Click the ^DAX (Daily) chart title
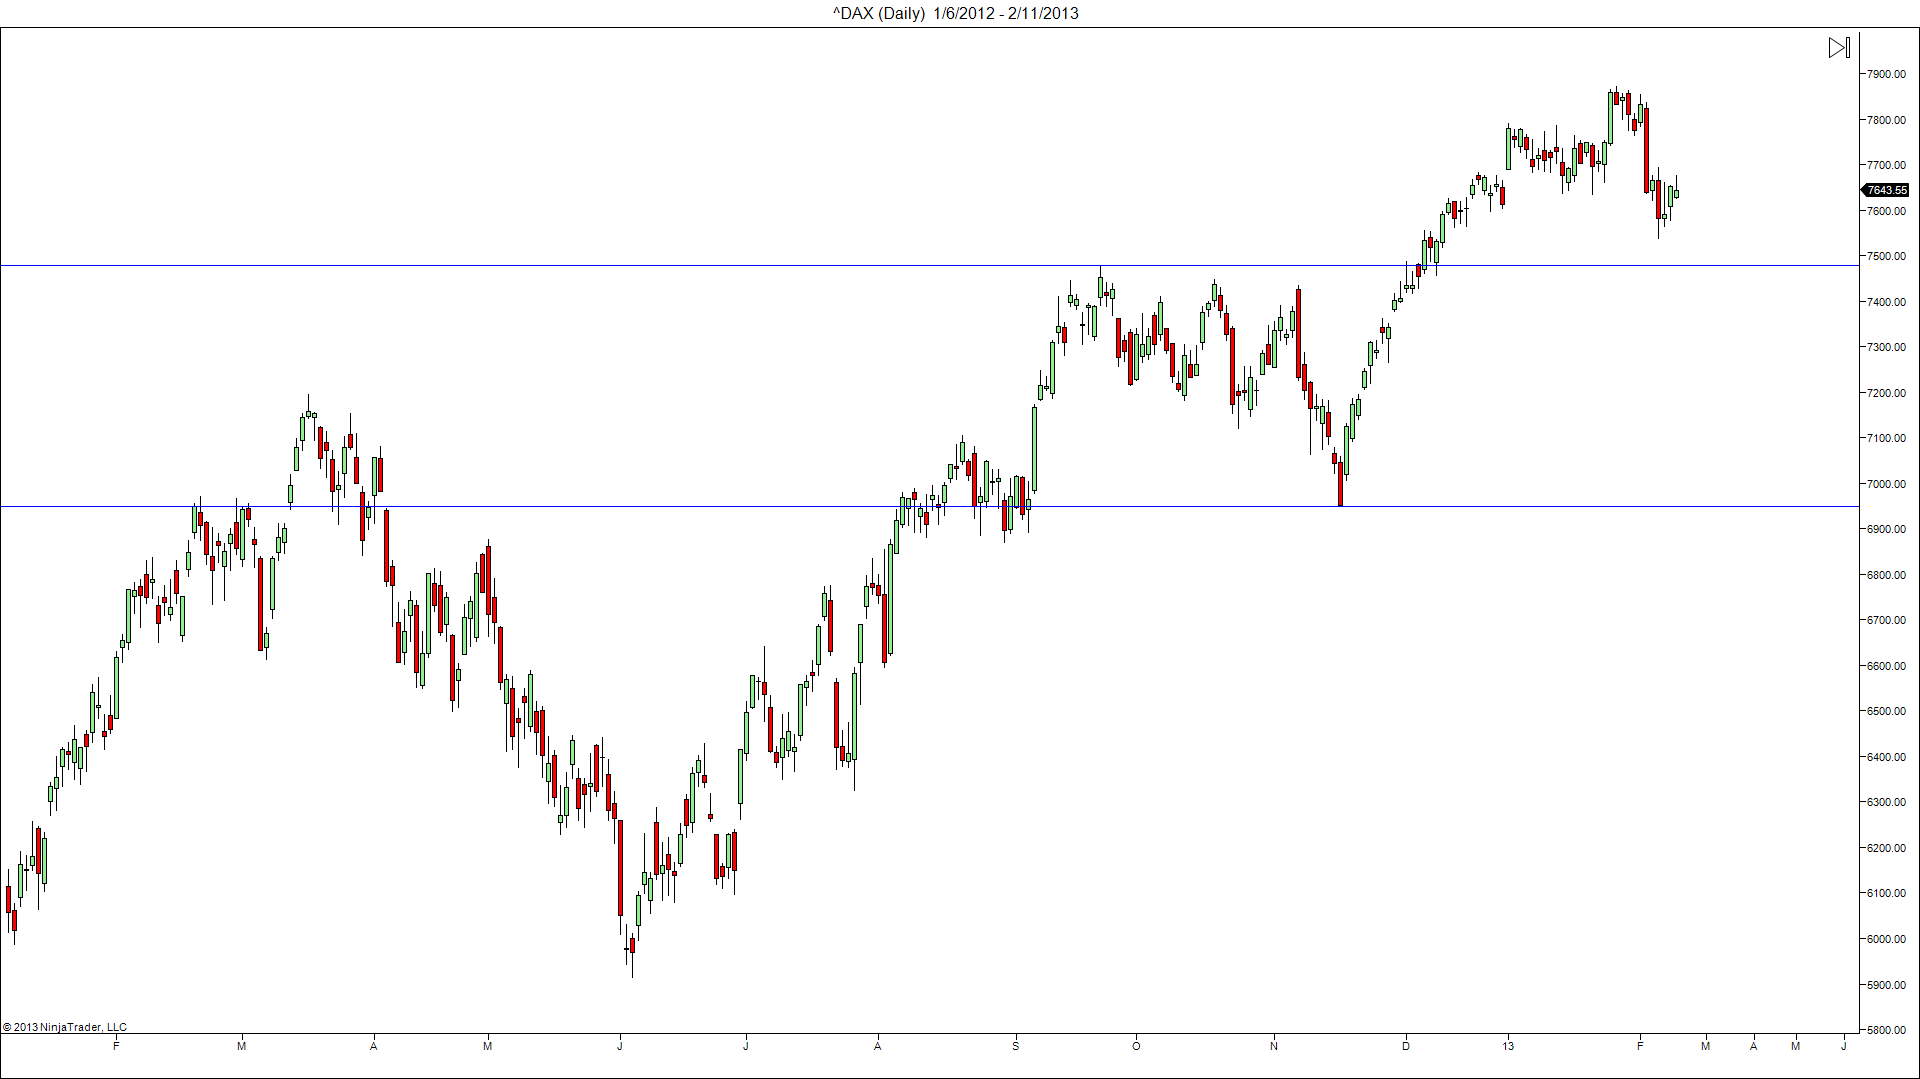 click(x=956, y=13)
